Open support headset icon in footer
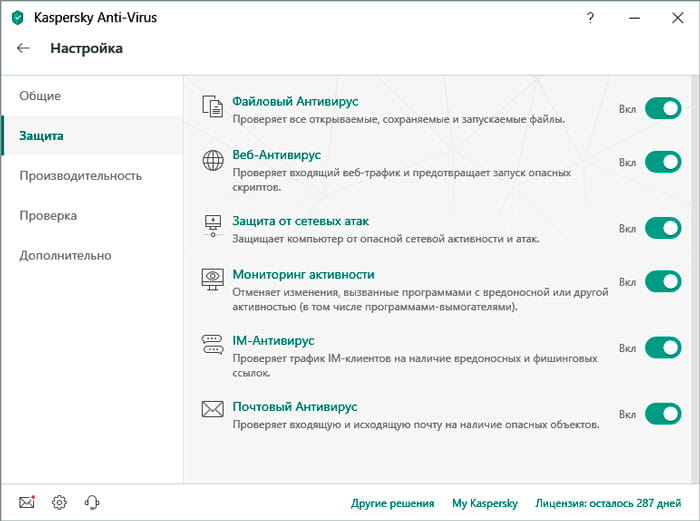This screenshot has width=700, height=521. [x=92, y=502]
